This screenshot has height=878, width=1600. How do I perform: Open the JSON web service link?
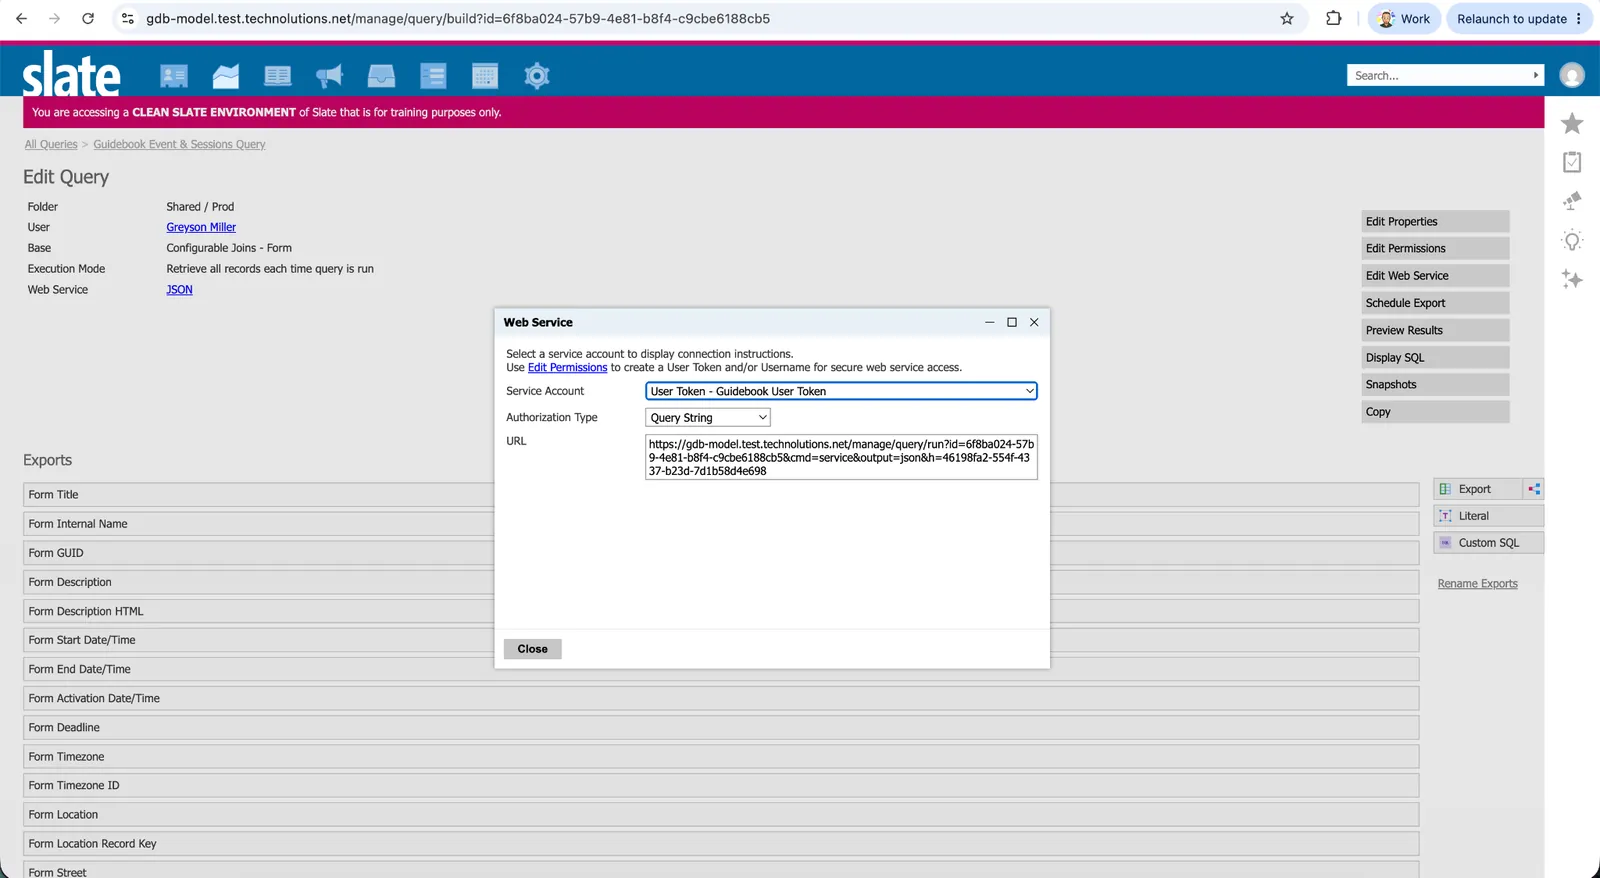[x=180, y=290]
